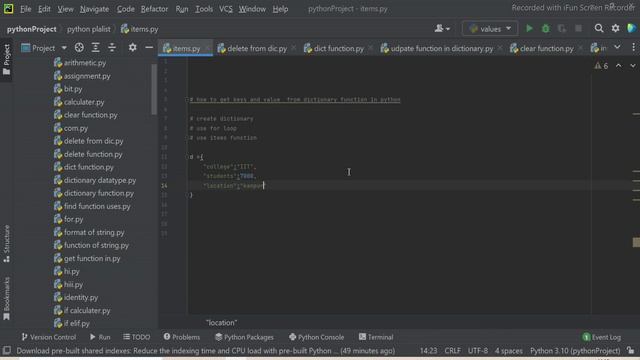
Task: Change CRLF line separator in status bar
Action: pos(452,351)
